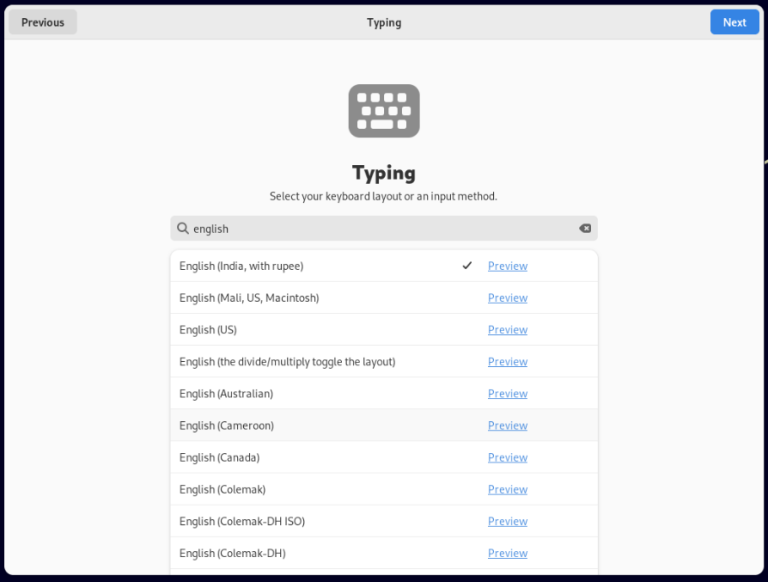Preview the English (Australian) keyboard

click(x=507, y=394)
